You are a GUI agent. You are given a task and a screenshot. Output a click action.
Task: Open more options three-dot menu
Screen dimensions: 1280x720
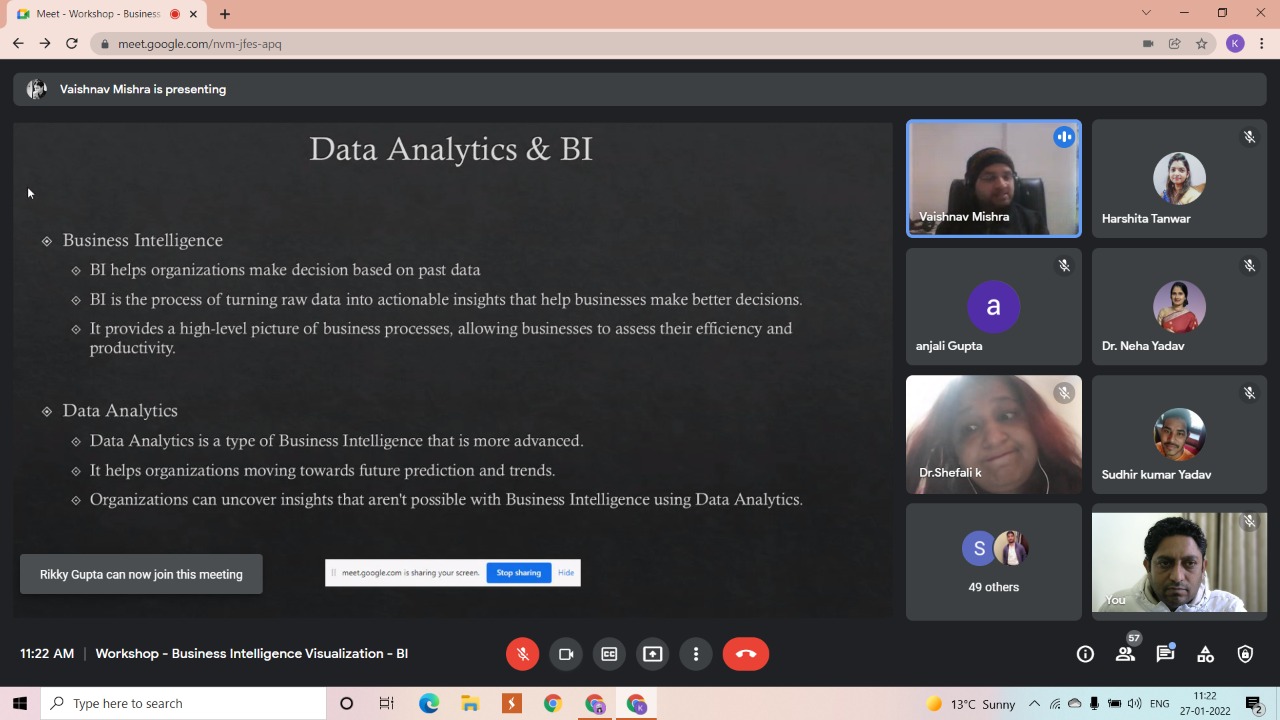[696, 654]
